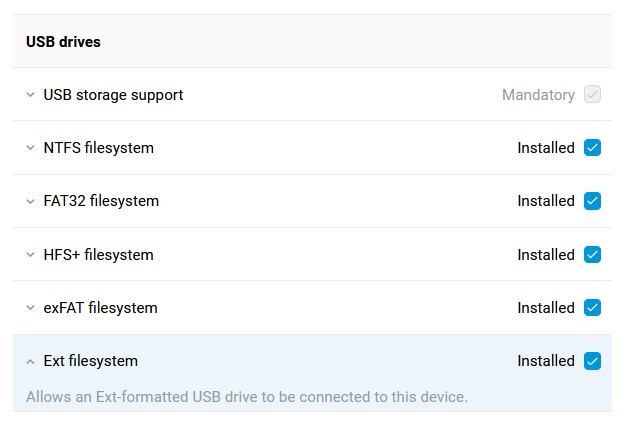Click the Ext-formatted USB drive description text

[x=246, y=397]
